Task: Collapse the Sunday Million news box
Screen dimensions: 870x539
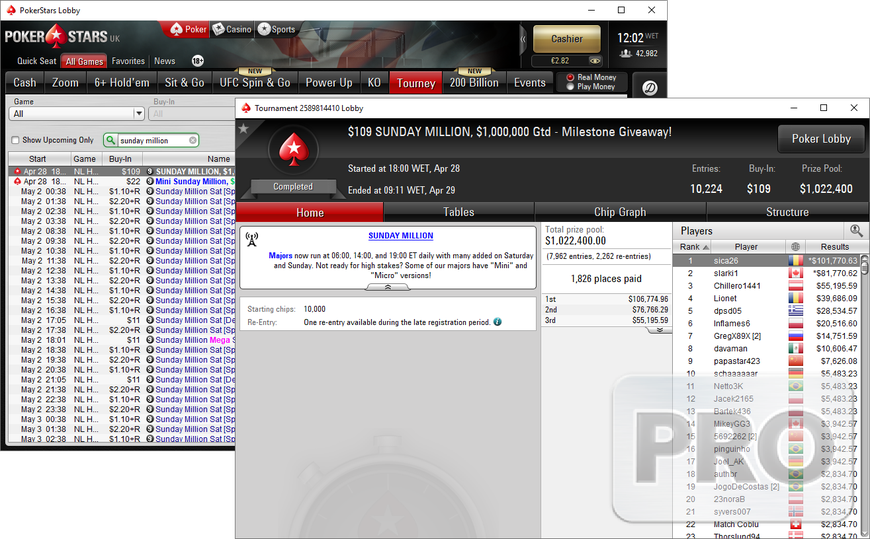Action: click(388, 287)
